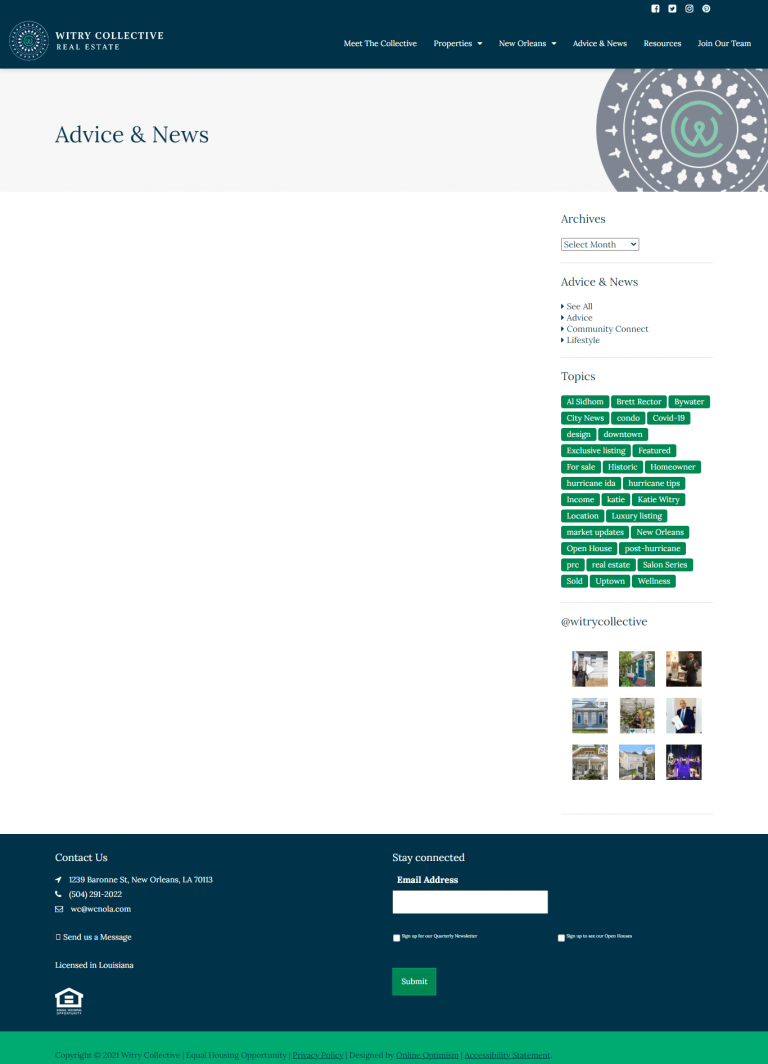Check the Open Houses signup box
This screenshot has width=768, height=1064.
[561, 938]
